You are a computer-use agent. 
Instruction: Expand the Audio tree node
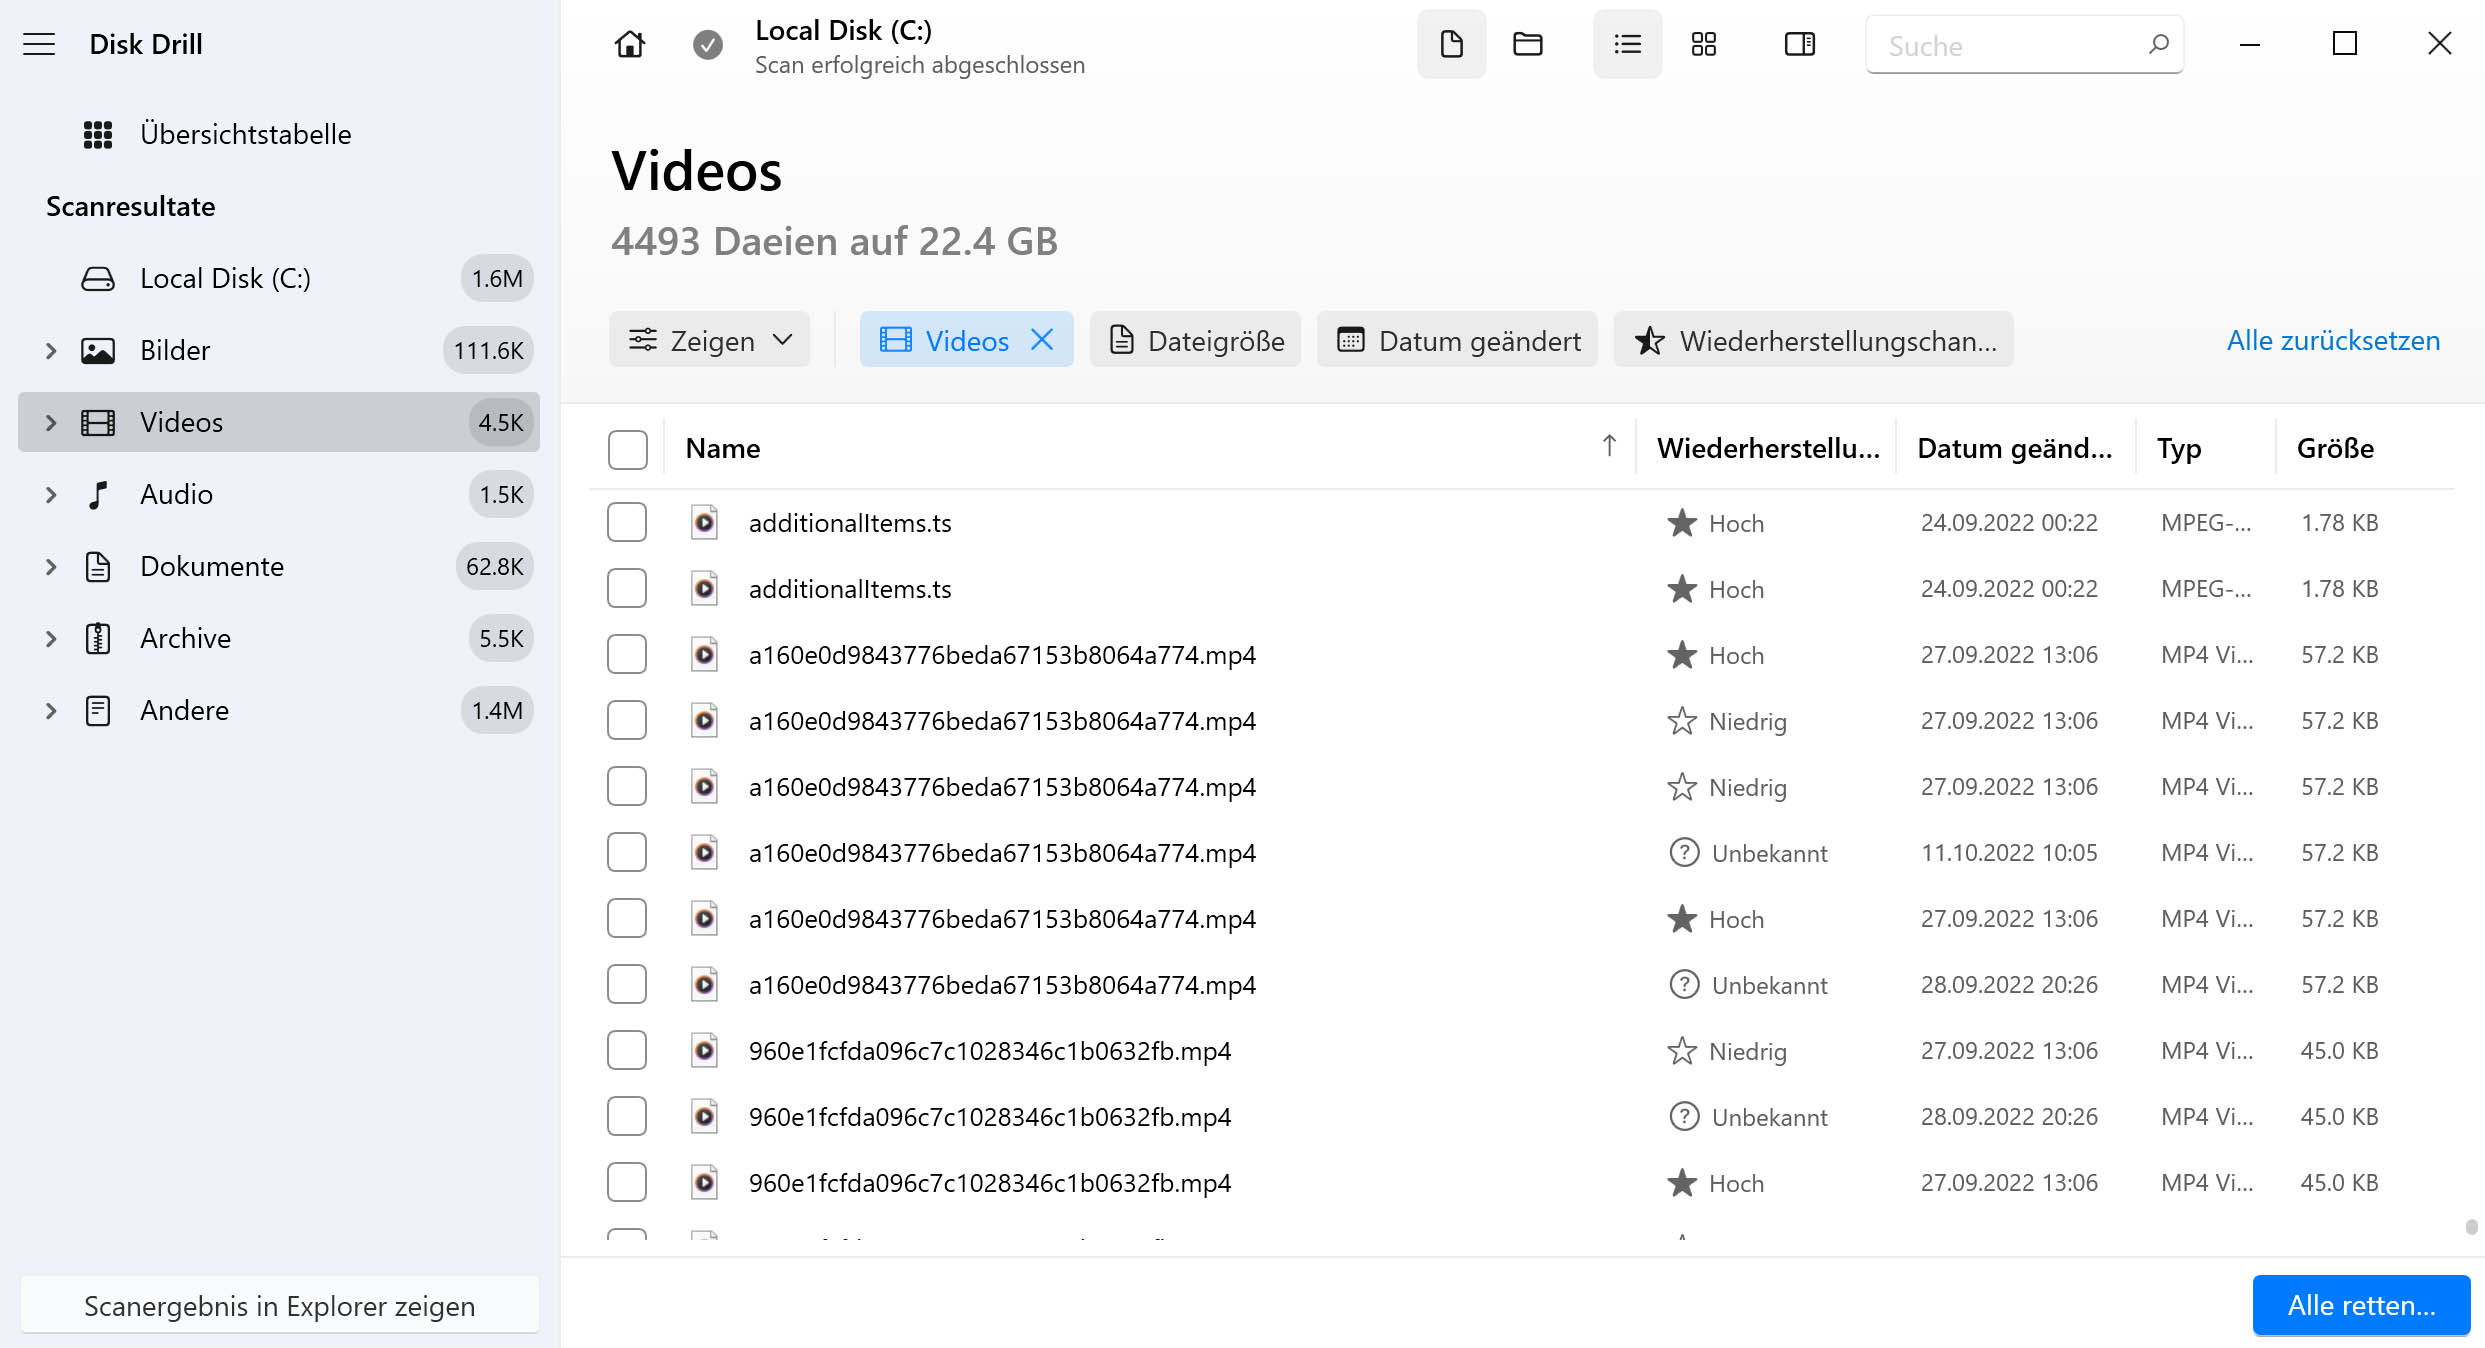(51, 494)
